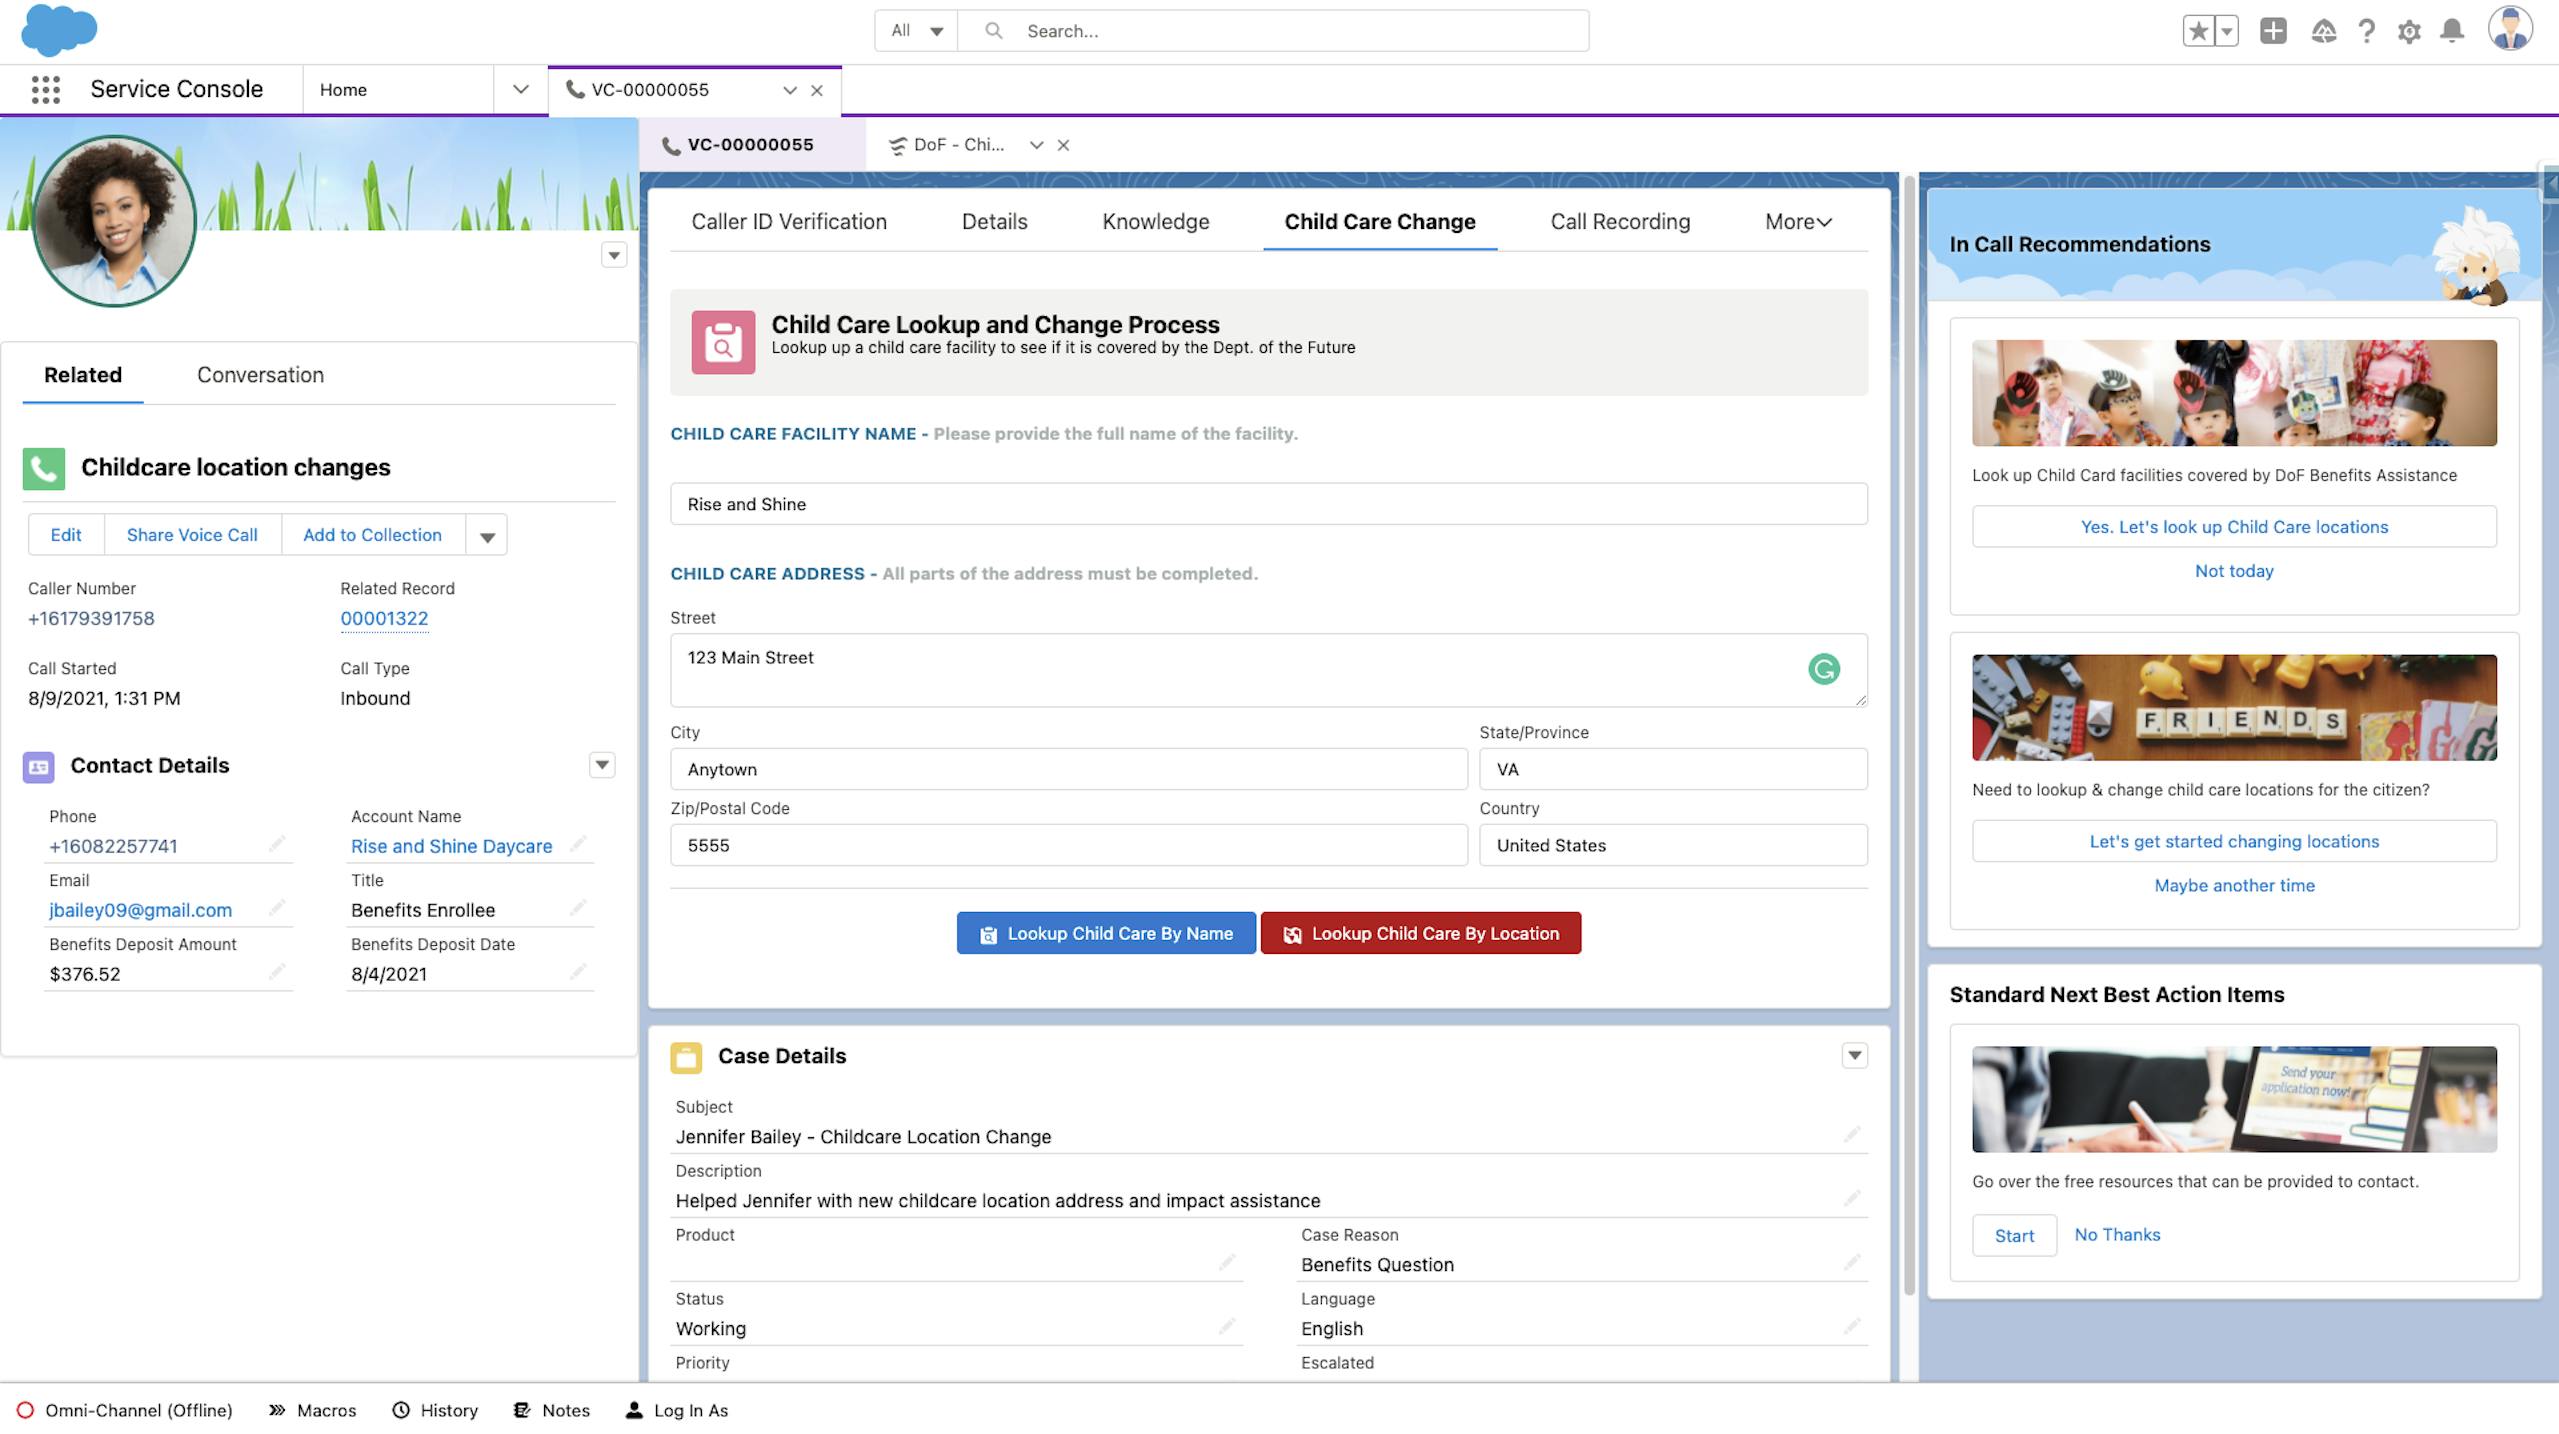Image resolution: width=2559 pixels, height=1434 pixels.
Task: Switch to the Conversation tab
Action: click(x=260, y=375)
